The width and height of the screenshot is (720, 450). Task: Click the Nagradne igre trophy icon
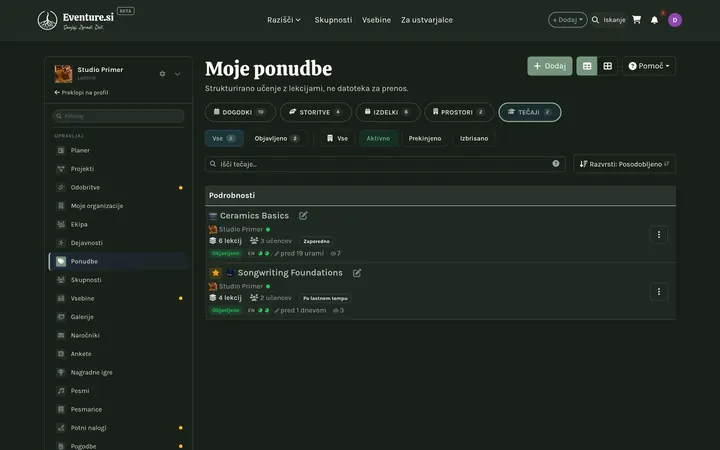[x=61, y=372]
